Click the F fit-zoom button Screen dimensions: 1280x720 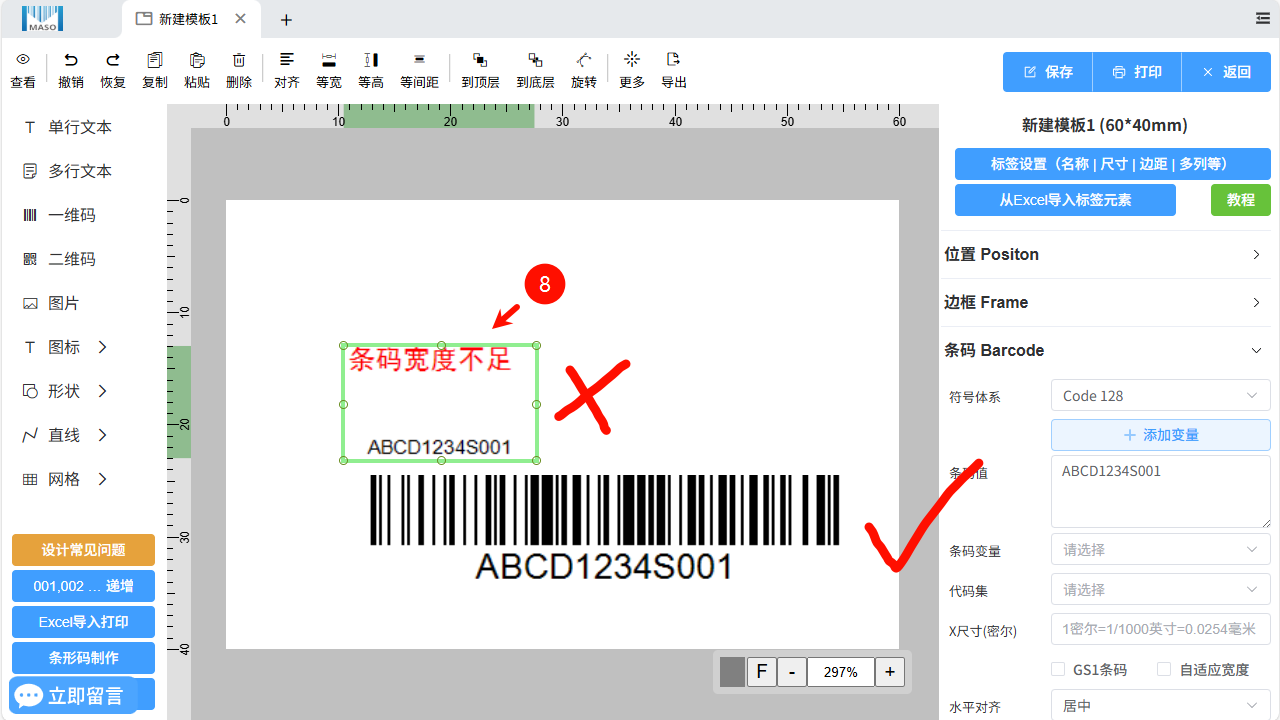pyautogui.click(x=762, y=672)
